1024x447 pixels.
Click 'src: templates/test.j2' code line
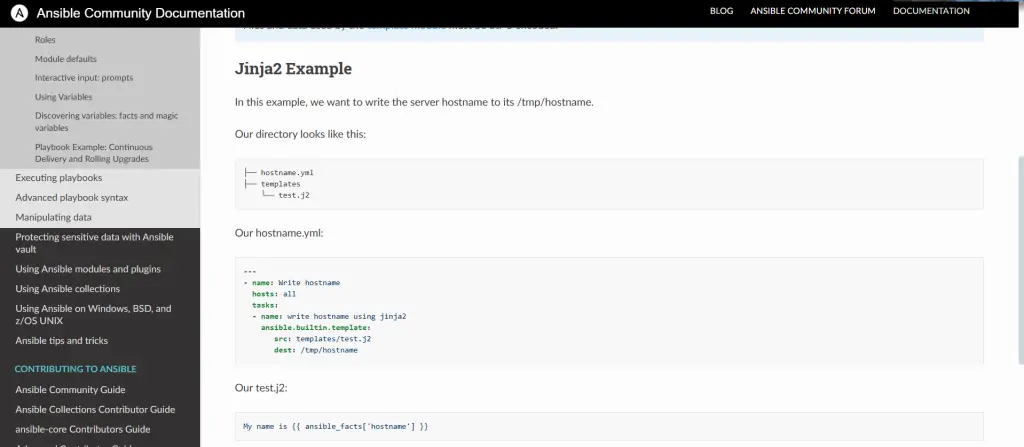tap(323, 339)
